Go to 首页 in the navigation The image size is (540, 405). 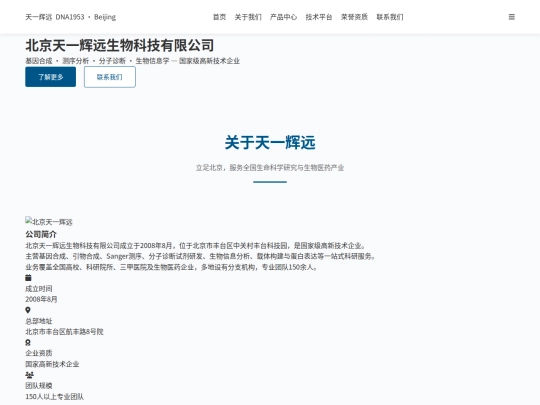[x=219, y=17]
